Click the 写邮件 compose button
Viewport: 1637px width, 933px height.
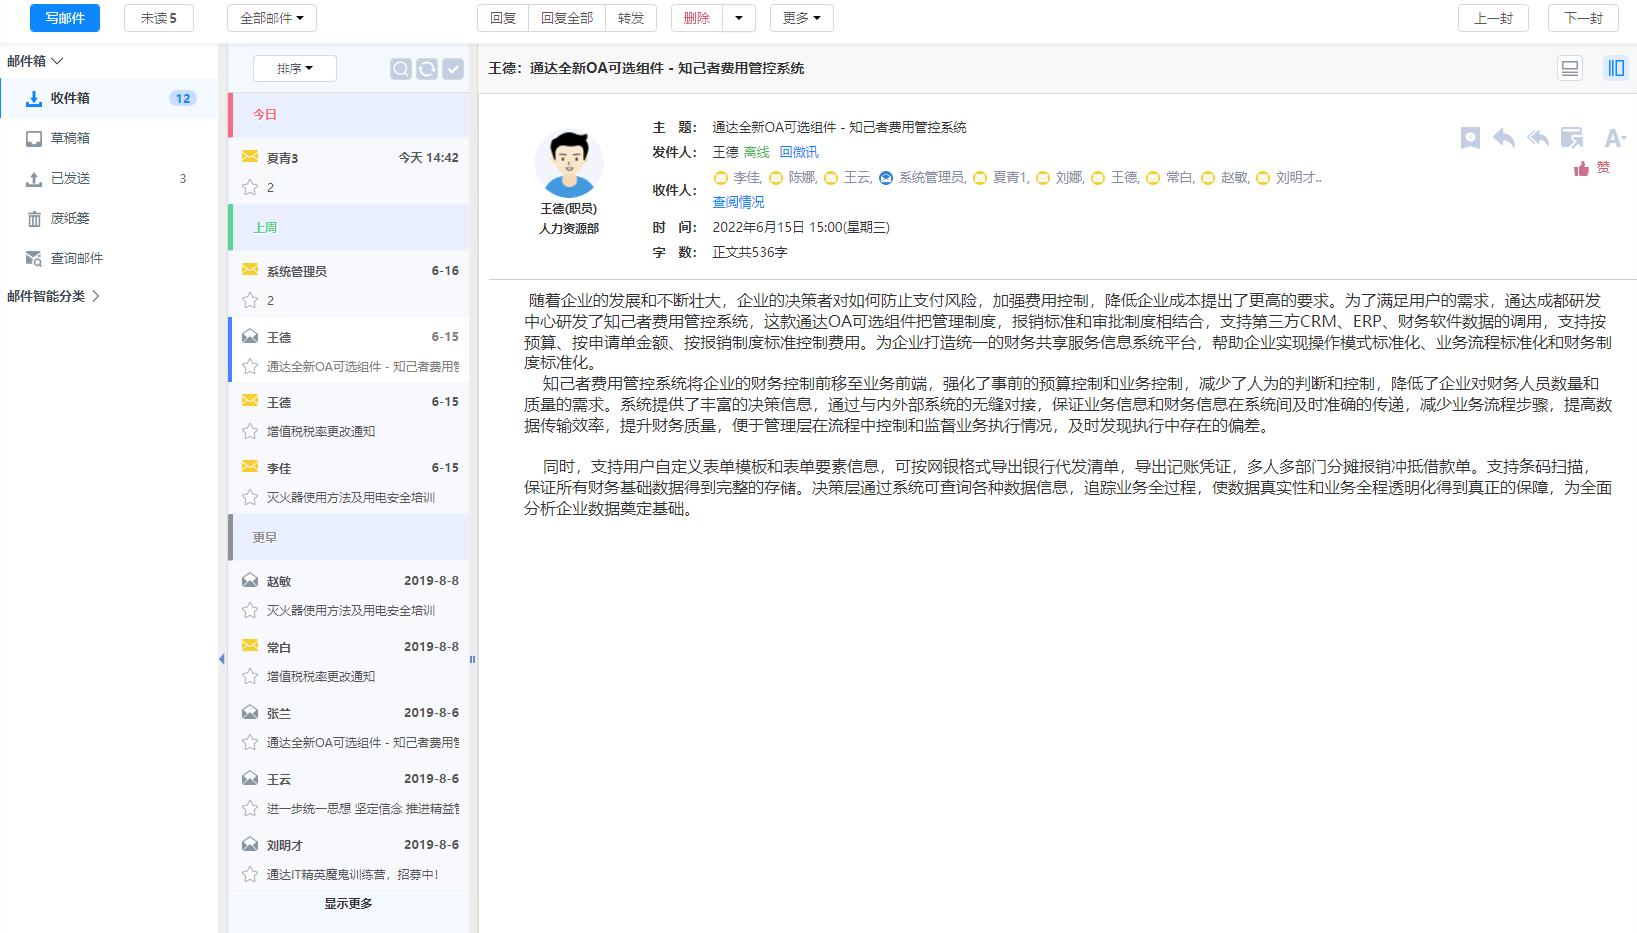coord(65,18)
